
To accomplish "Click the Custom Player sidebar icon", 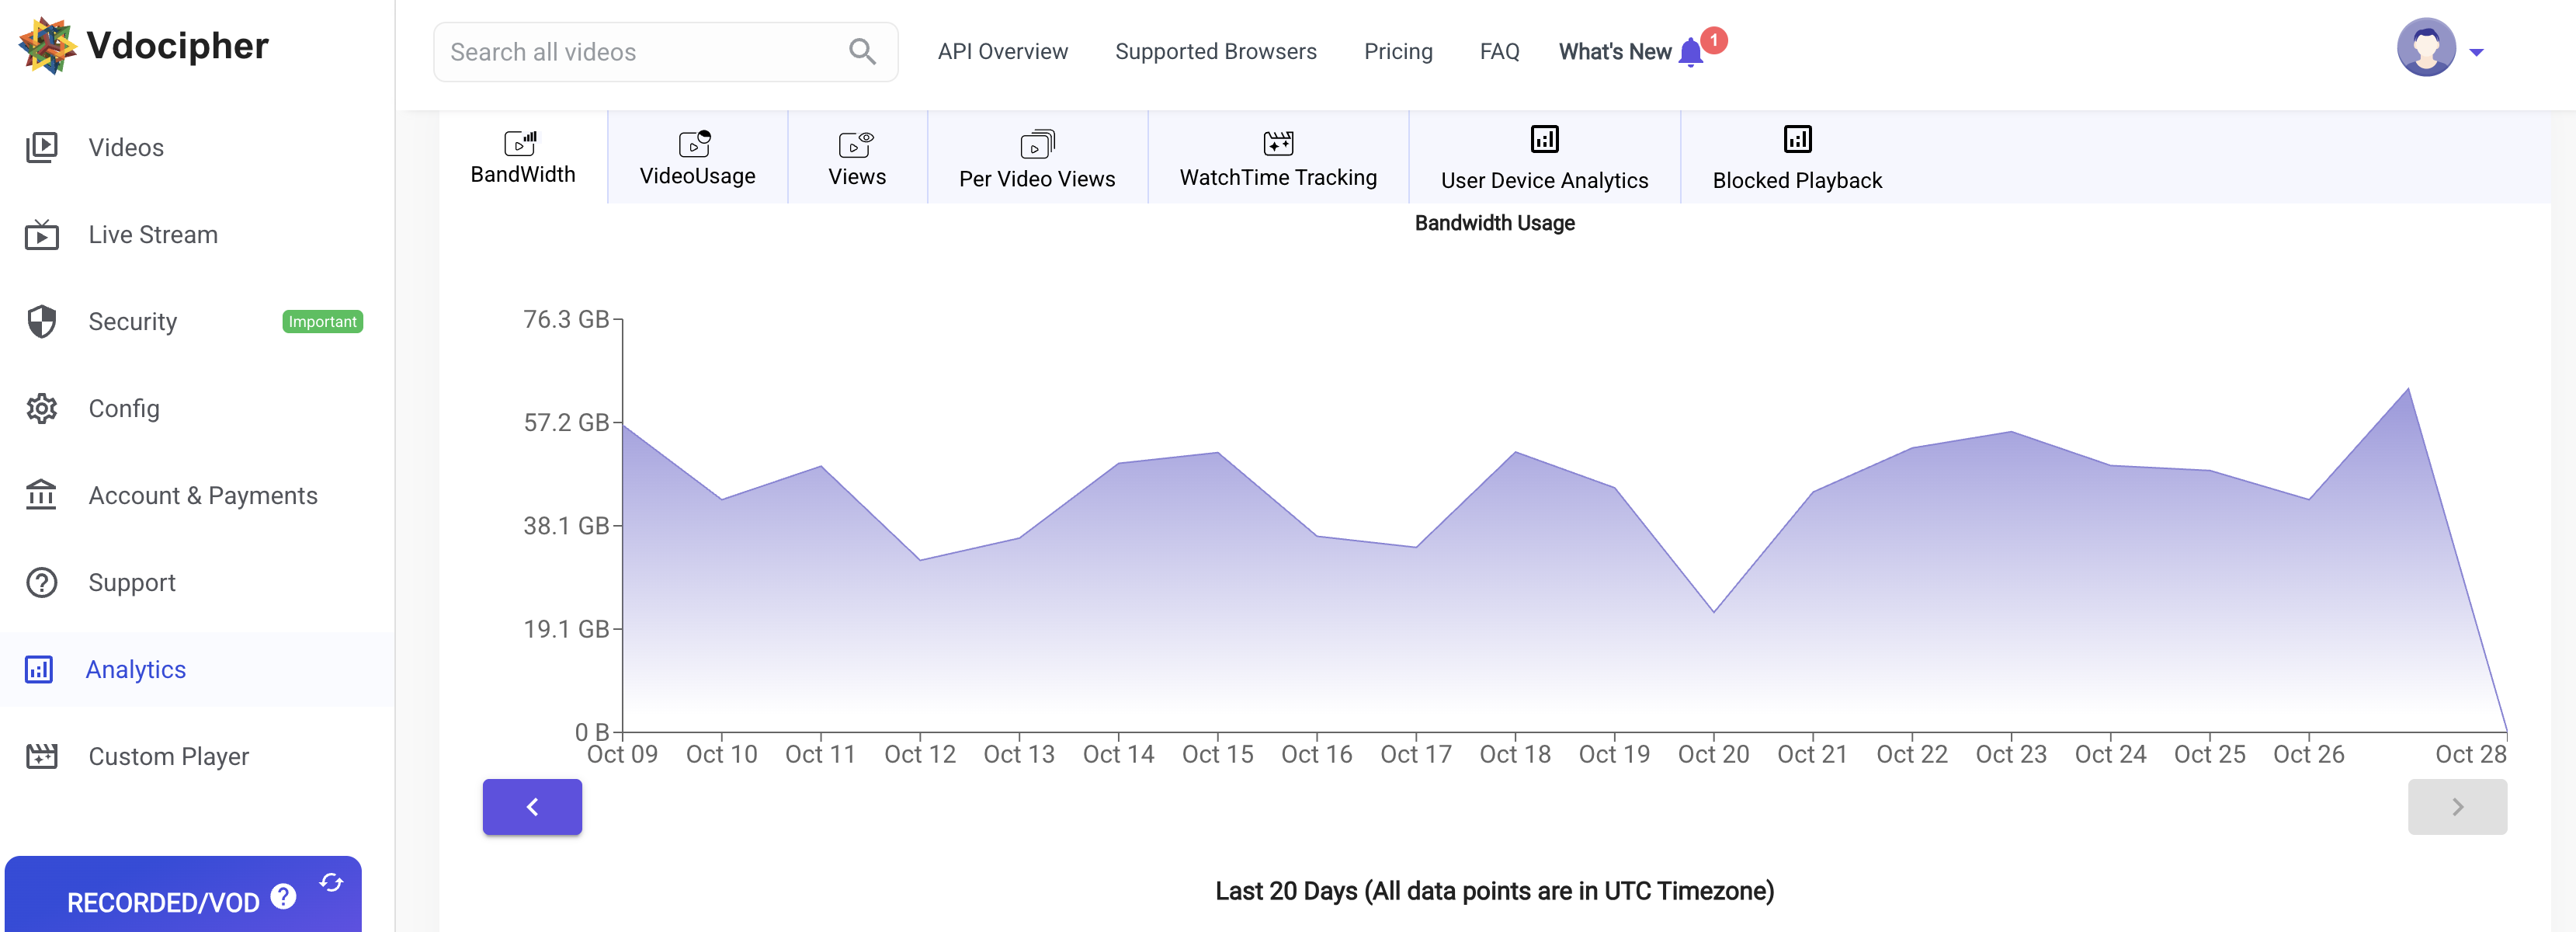I will pos(42,756).
